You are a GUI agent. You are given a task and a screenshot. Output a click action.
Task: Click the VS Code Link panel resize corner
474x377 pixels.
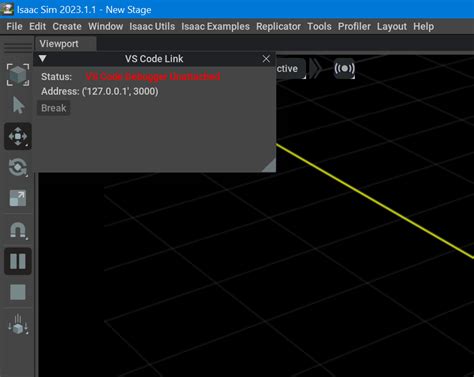tap(270, 166)
